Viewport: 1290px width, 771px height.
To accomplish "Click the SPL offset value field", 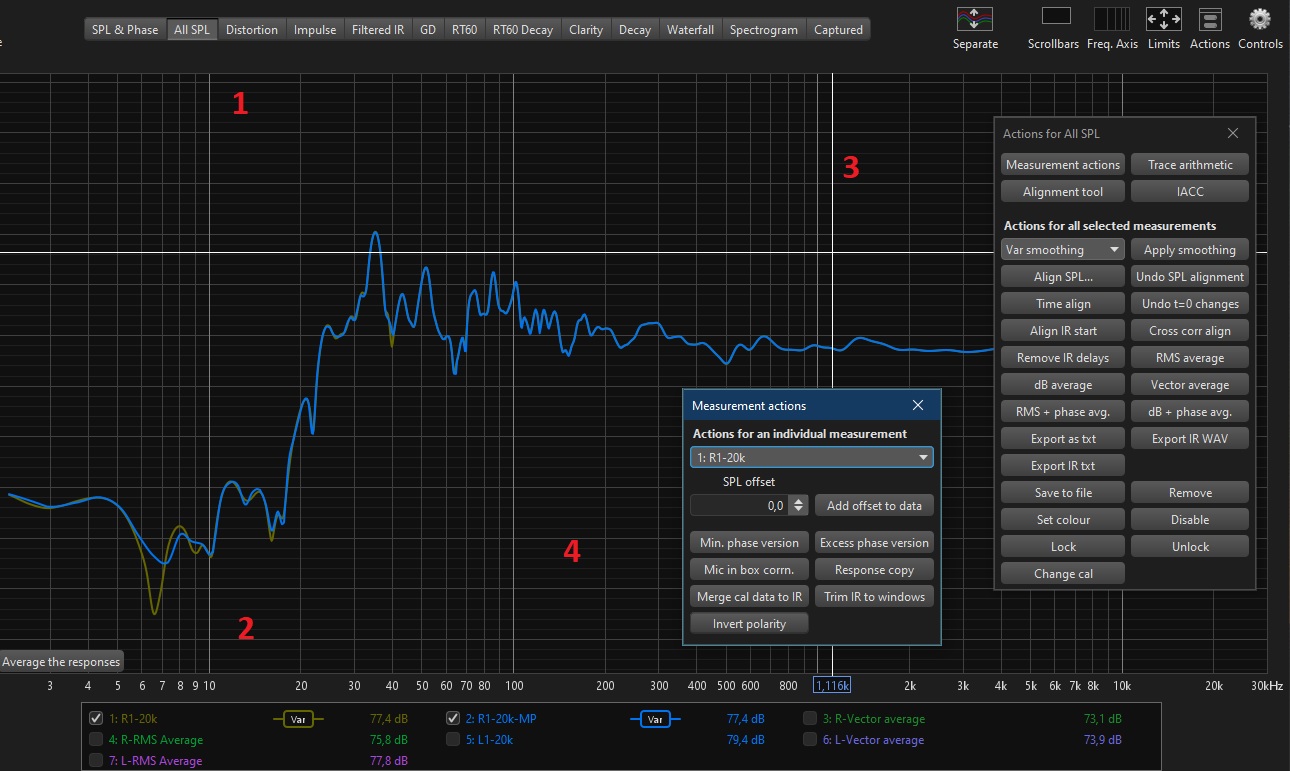I will (x=738, y=506).
